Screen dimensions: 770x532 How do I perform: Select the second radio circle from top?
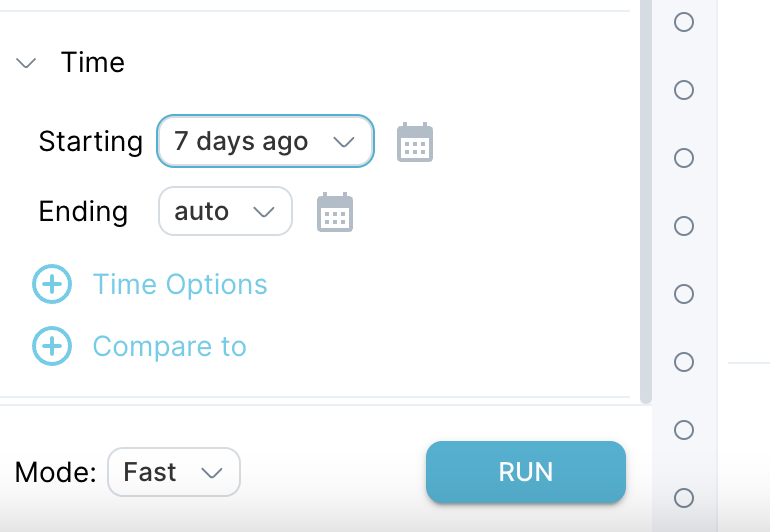coord(684,90)
